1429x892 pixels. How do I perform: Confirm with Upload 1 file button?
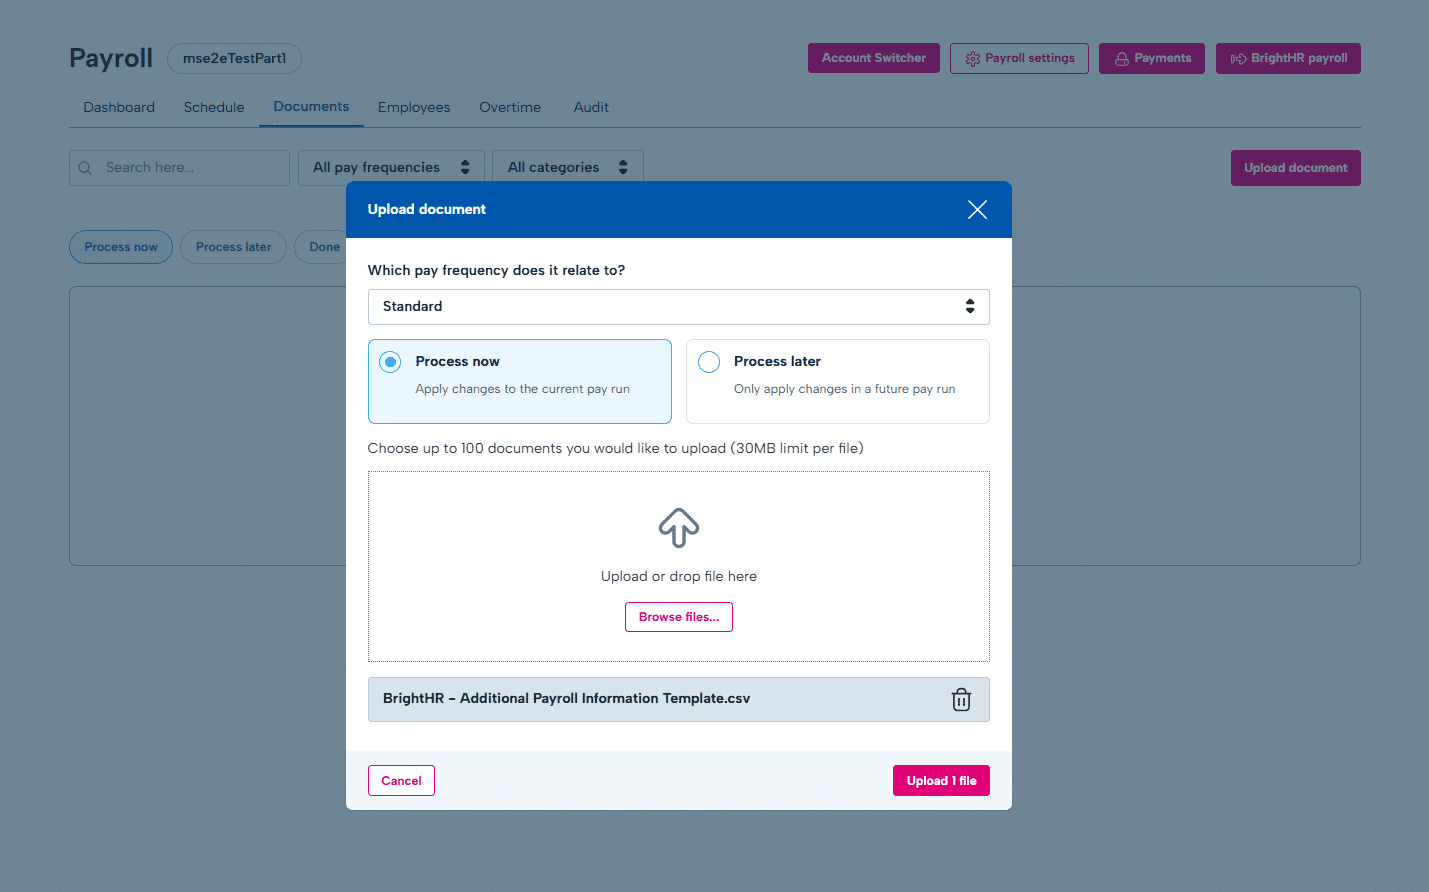(941, 781)
